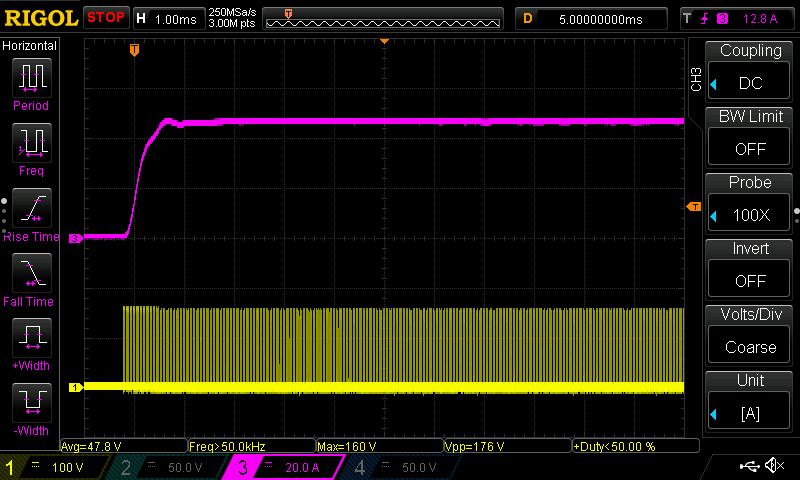The image size is (800, 480).
Task: Toggle the speaker sound icon
Action: [x=775, y=466]
